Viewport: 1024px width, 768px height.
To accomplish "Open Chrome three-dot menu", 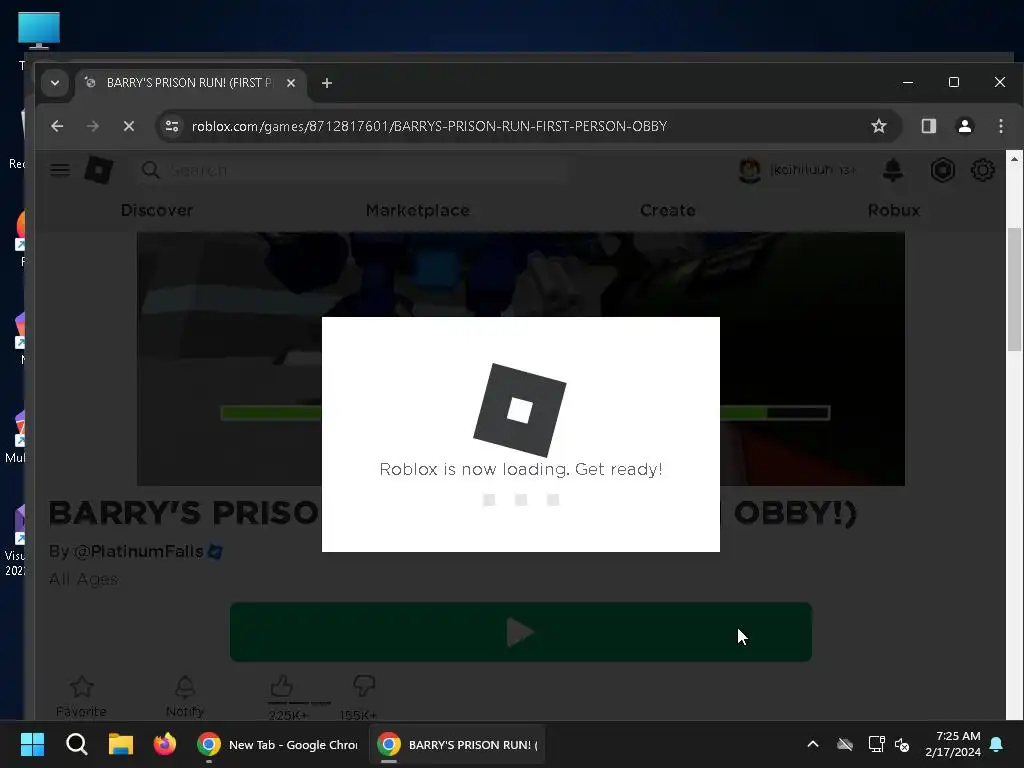I will click(x=1000, y=126).
